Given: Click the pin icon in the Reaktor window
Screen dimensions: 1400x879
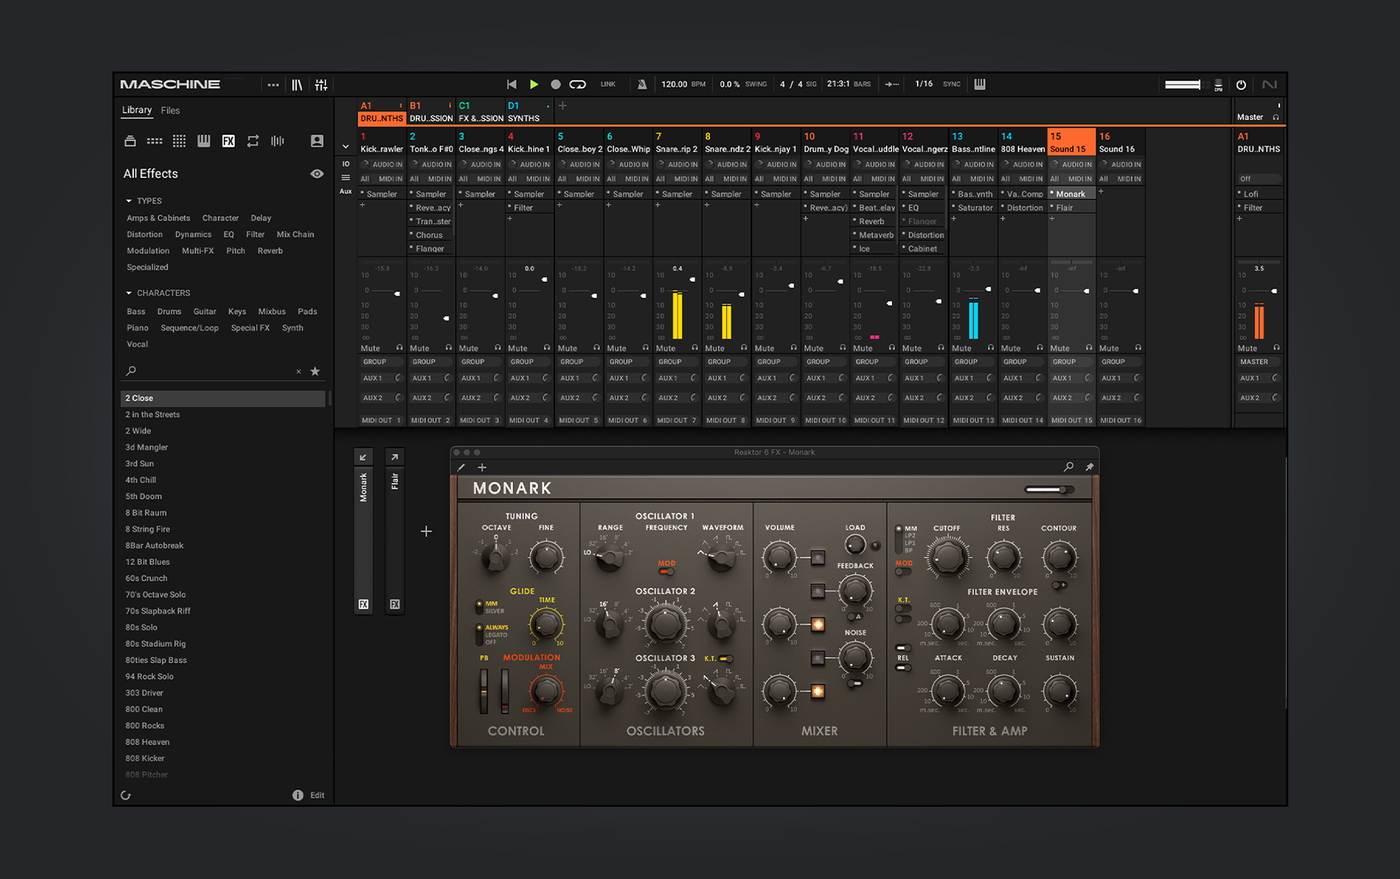Looking at the screenshot, I should 1089,467.
